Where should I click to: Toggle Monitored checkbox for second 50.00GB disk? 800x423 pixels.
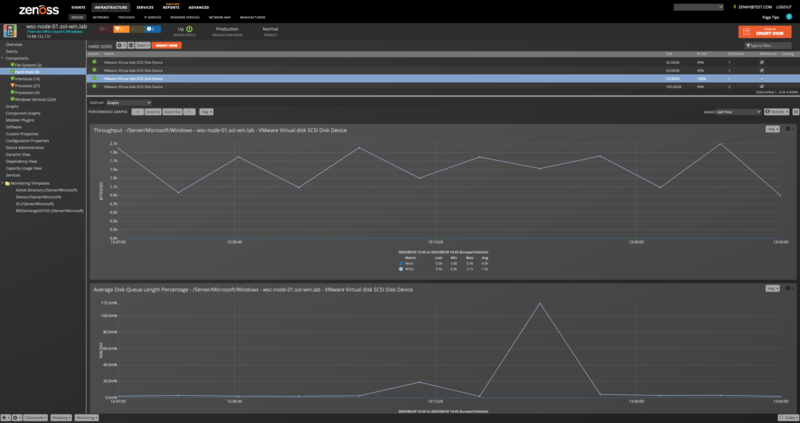tap(762, 70)
